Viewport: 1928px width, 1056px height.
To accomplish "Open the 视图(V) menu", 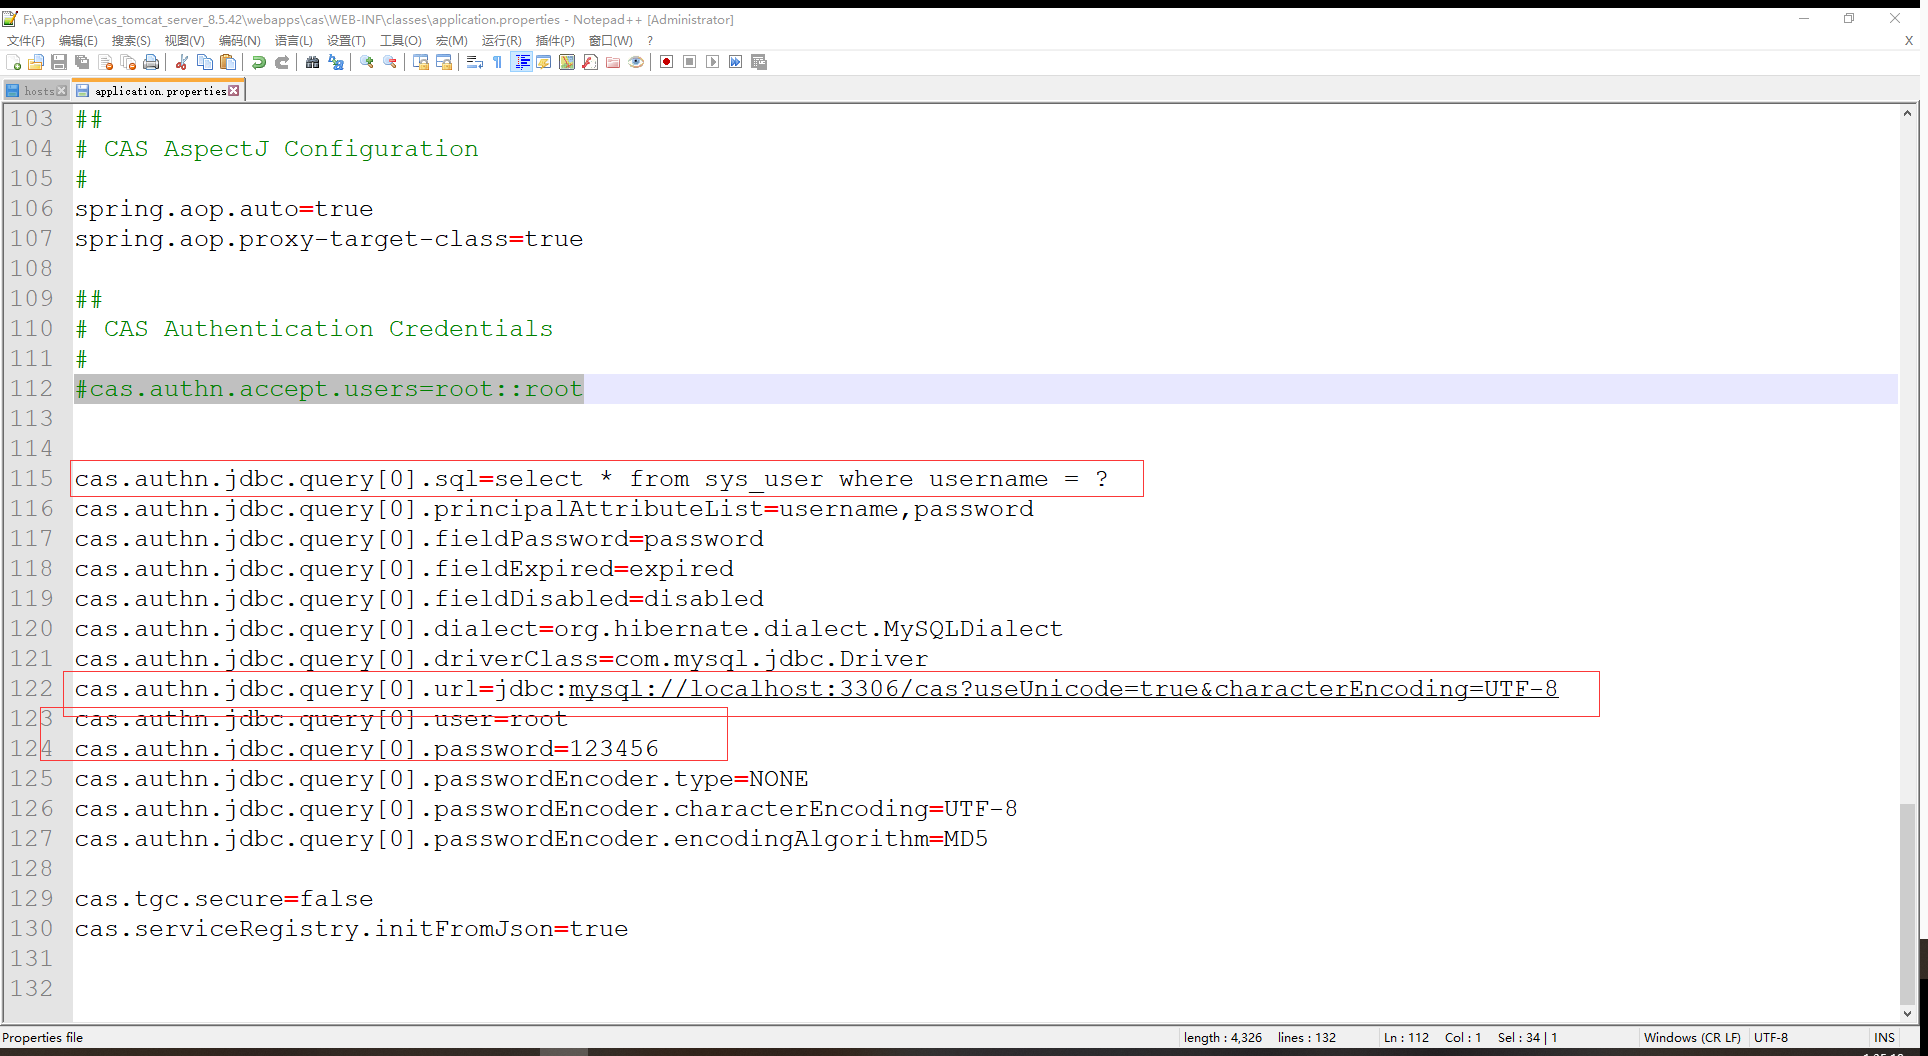I will click(184, 40).
